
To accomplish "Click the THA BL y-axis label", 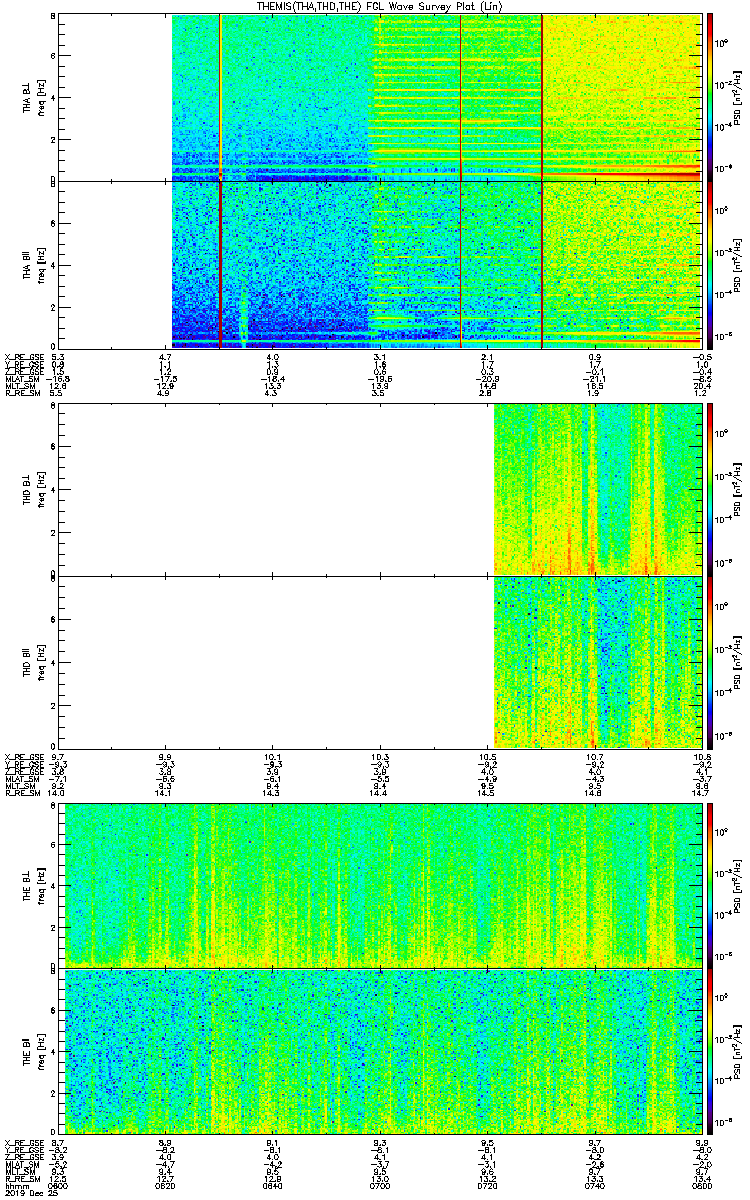I will pyautogui.click(x=27, y=97).
